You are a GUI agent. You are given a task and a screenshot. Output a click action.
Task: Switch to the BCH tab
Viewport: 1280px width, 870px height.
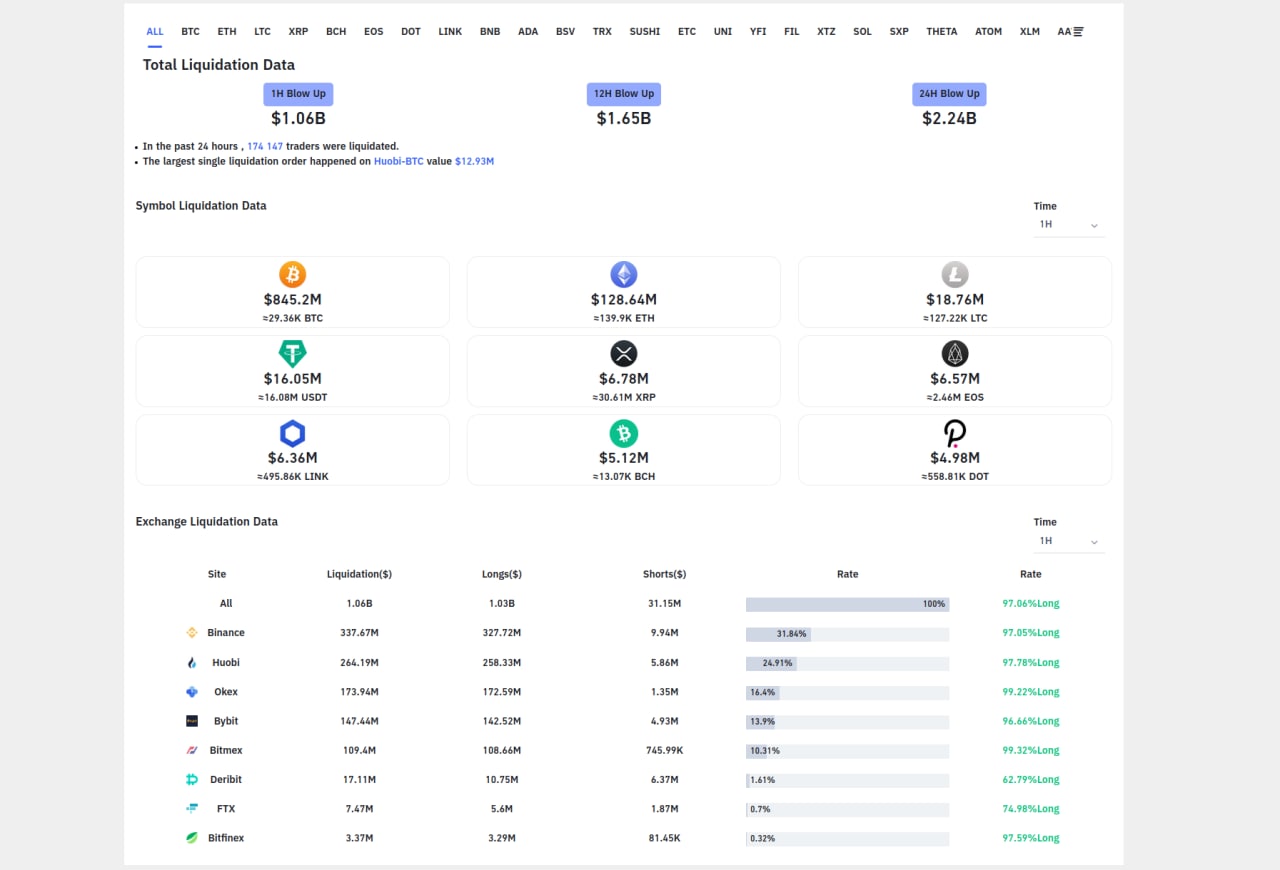[336, 32]
